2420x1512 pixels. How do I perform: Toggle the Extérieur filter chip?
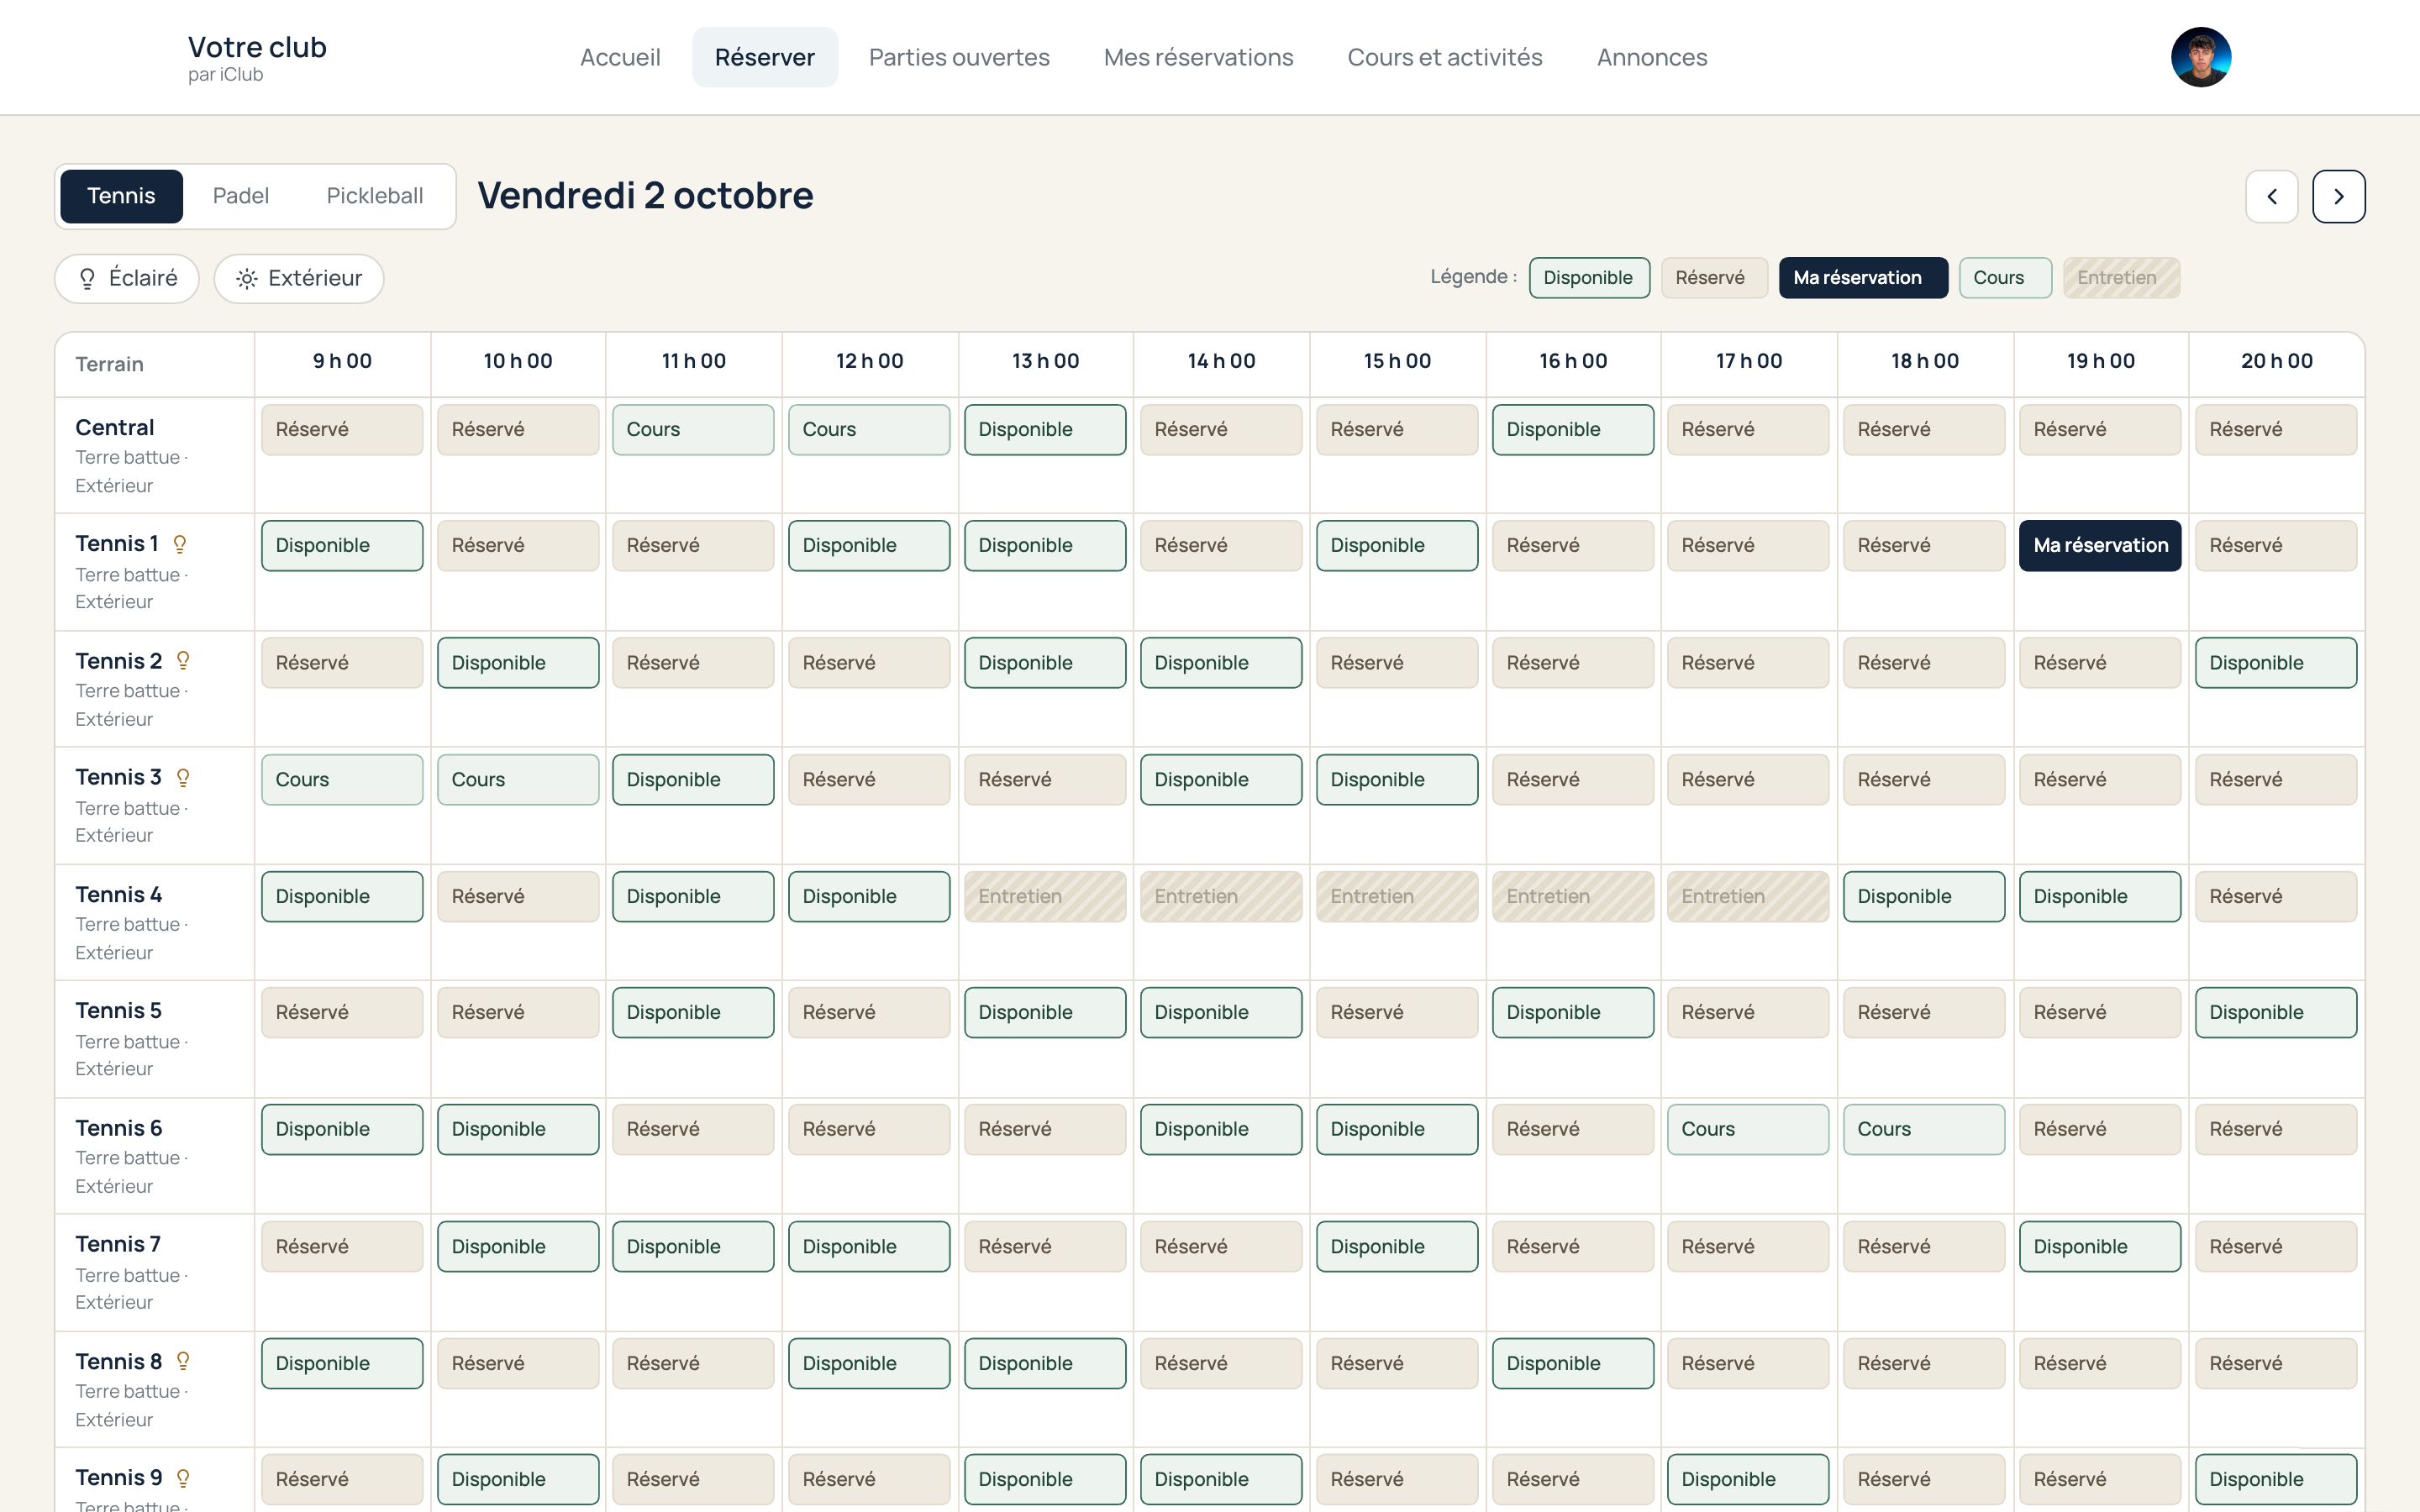tap(299, 278)
